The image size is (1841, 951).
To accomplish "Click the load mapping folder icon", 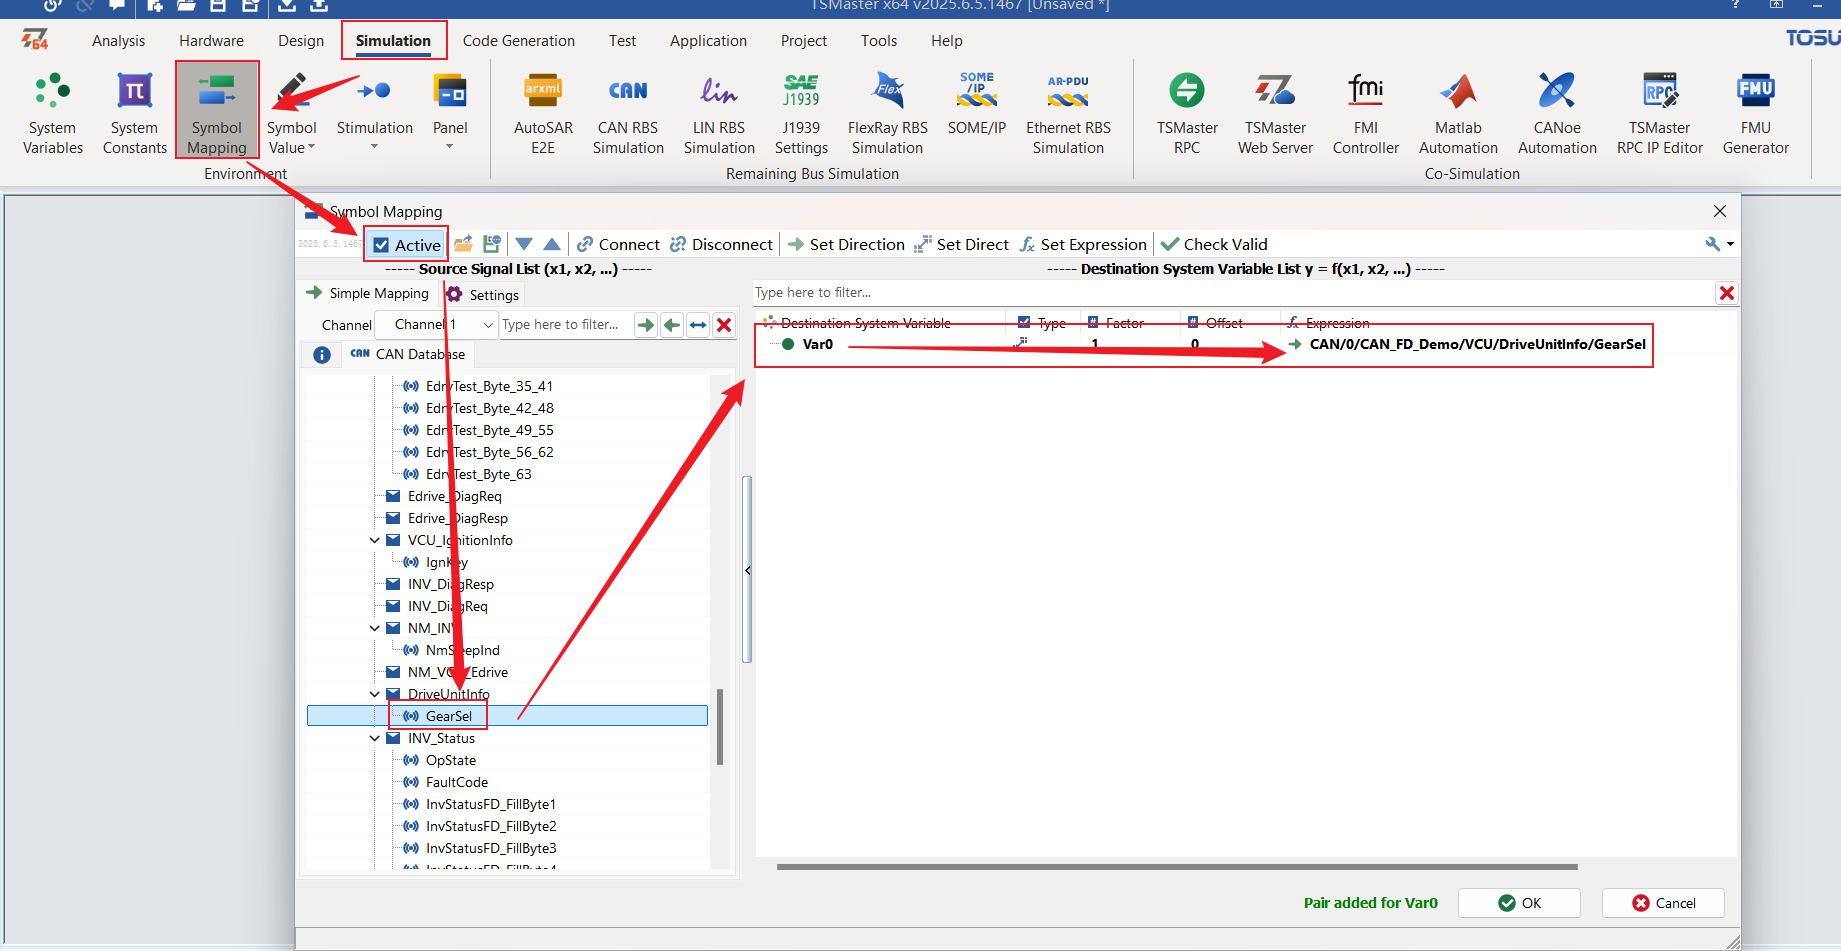I will pos(463,244).
